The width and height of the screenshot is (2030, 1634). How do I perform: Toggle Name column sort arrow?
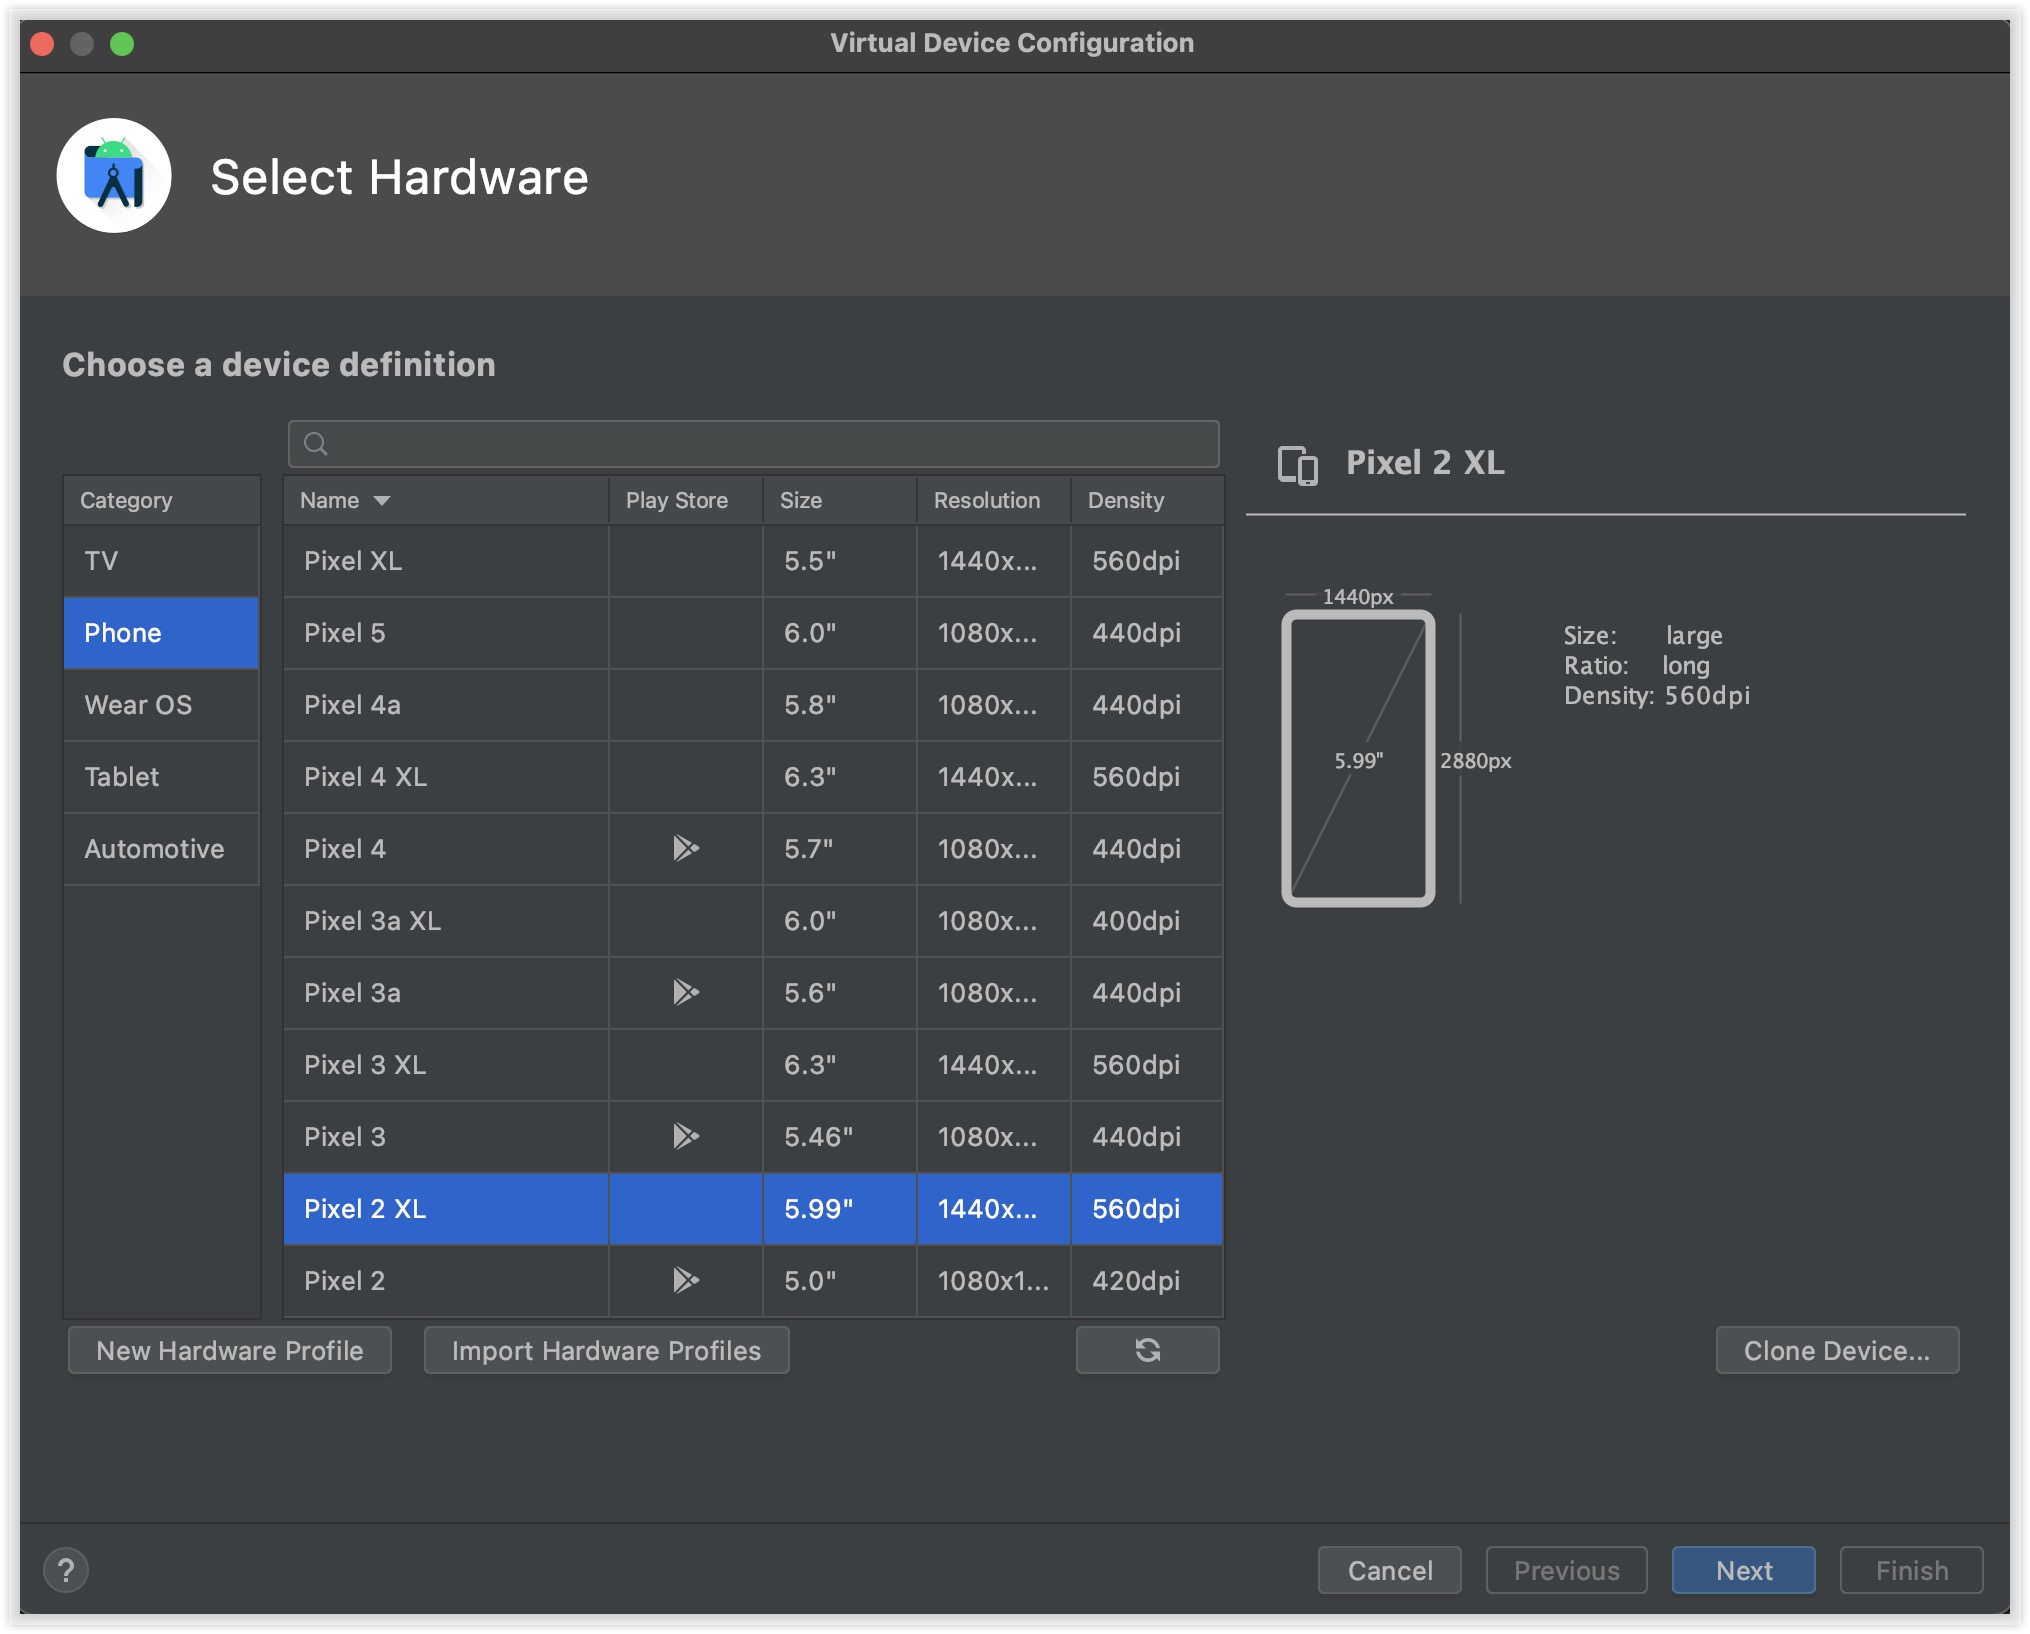(382, 500)
